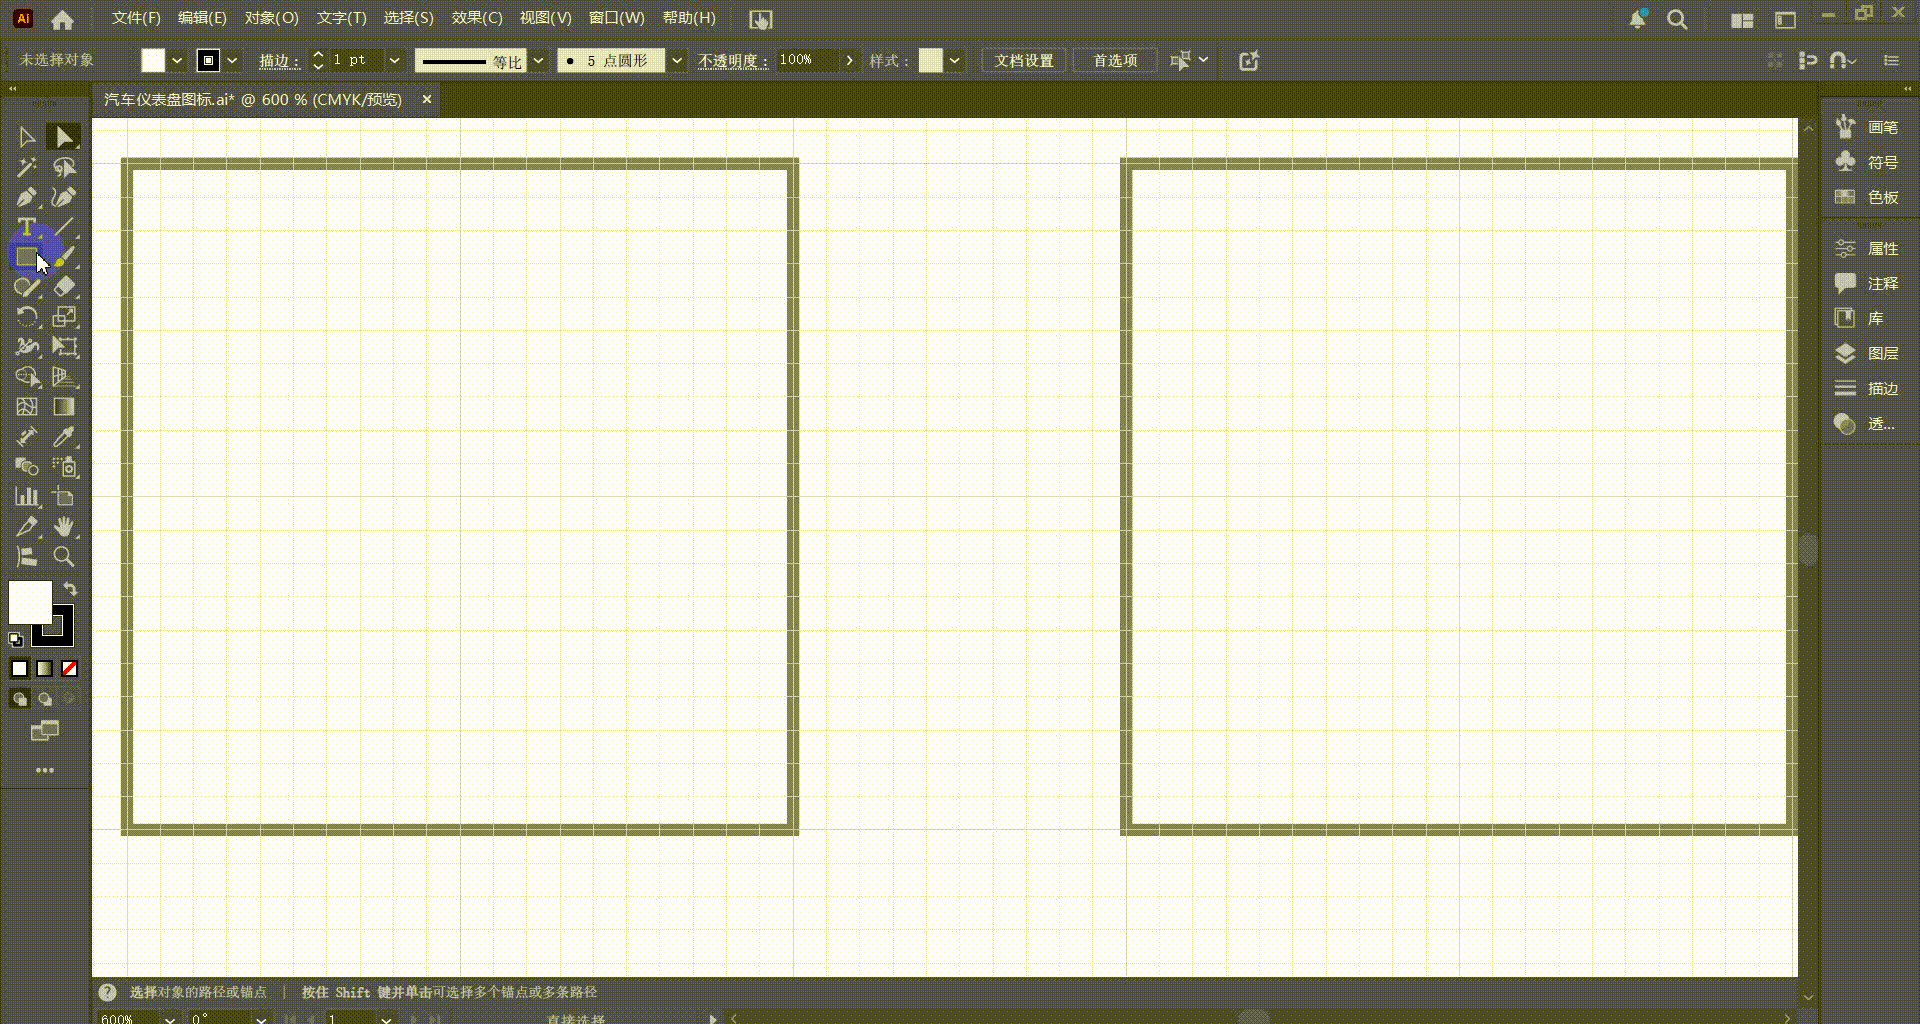Select the Artboard tool
The width and height of the screenshot is (1920, 1024).
tap(64, 497)
